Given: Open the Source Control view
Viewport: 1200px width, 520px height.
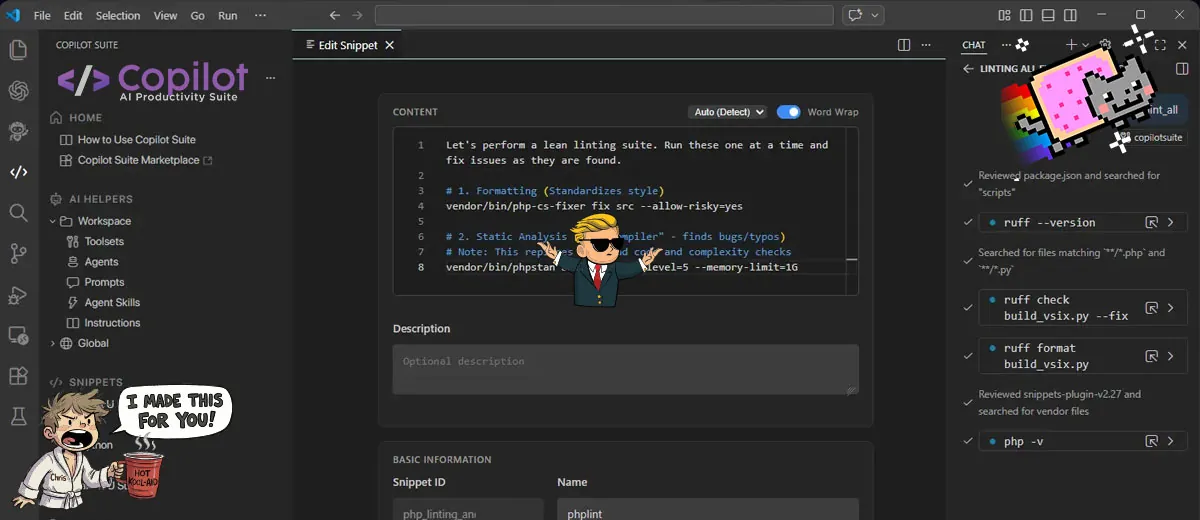Looking at the screenshot, I should click(x=18, y=254).
